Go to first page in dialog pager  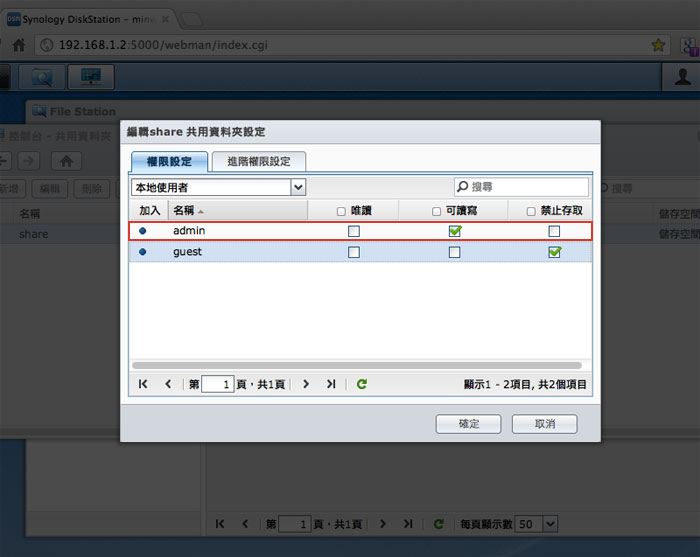click(143, 384)
